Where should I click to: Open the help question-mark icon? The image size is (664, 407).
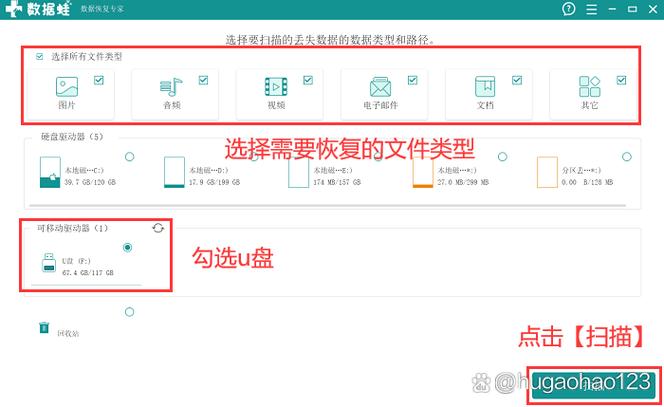[568, 8]
